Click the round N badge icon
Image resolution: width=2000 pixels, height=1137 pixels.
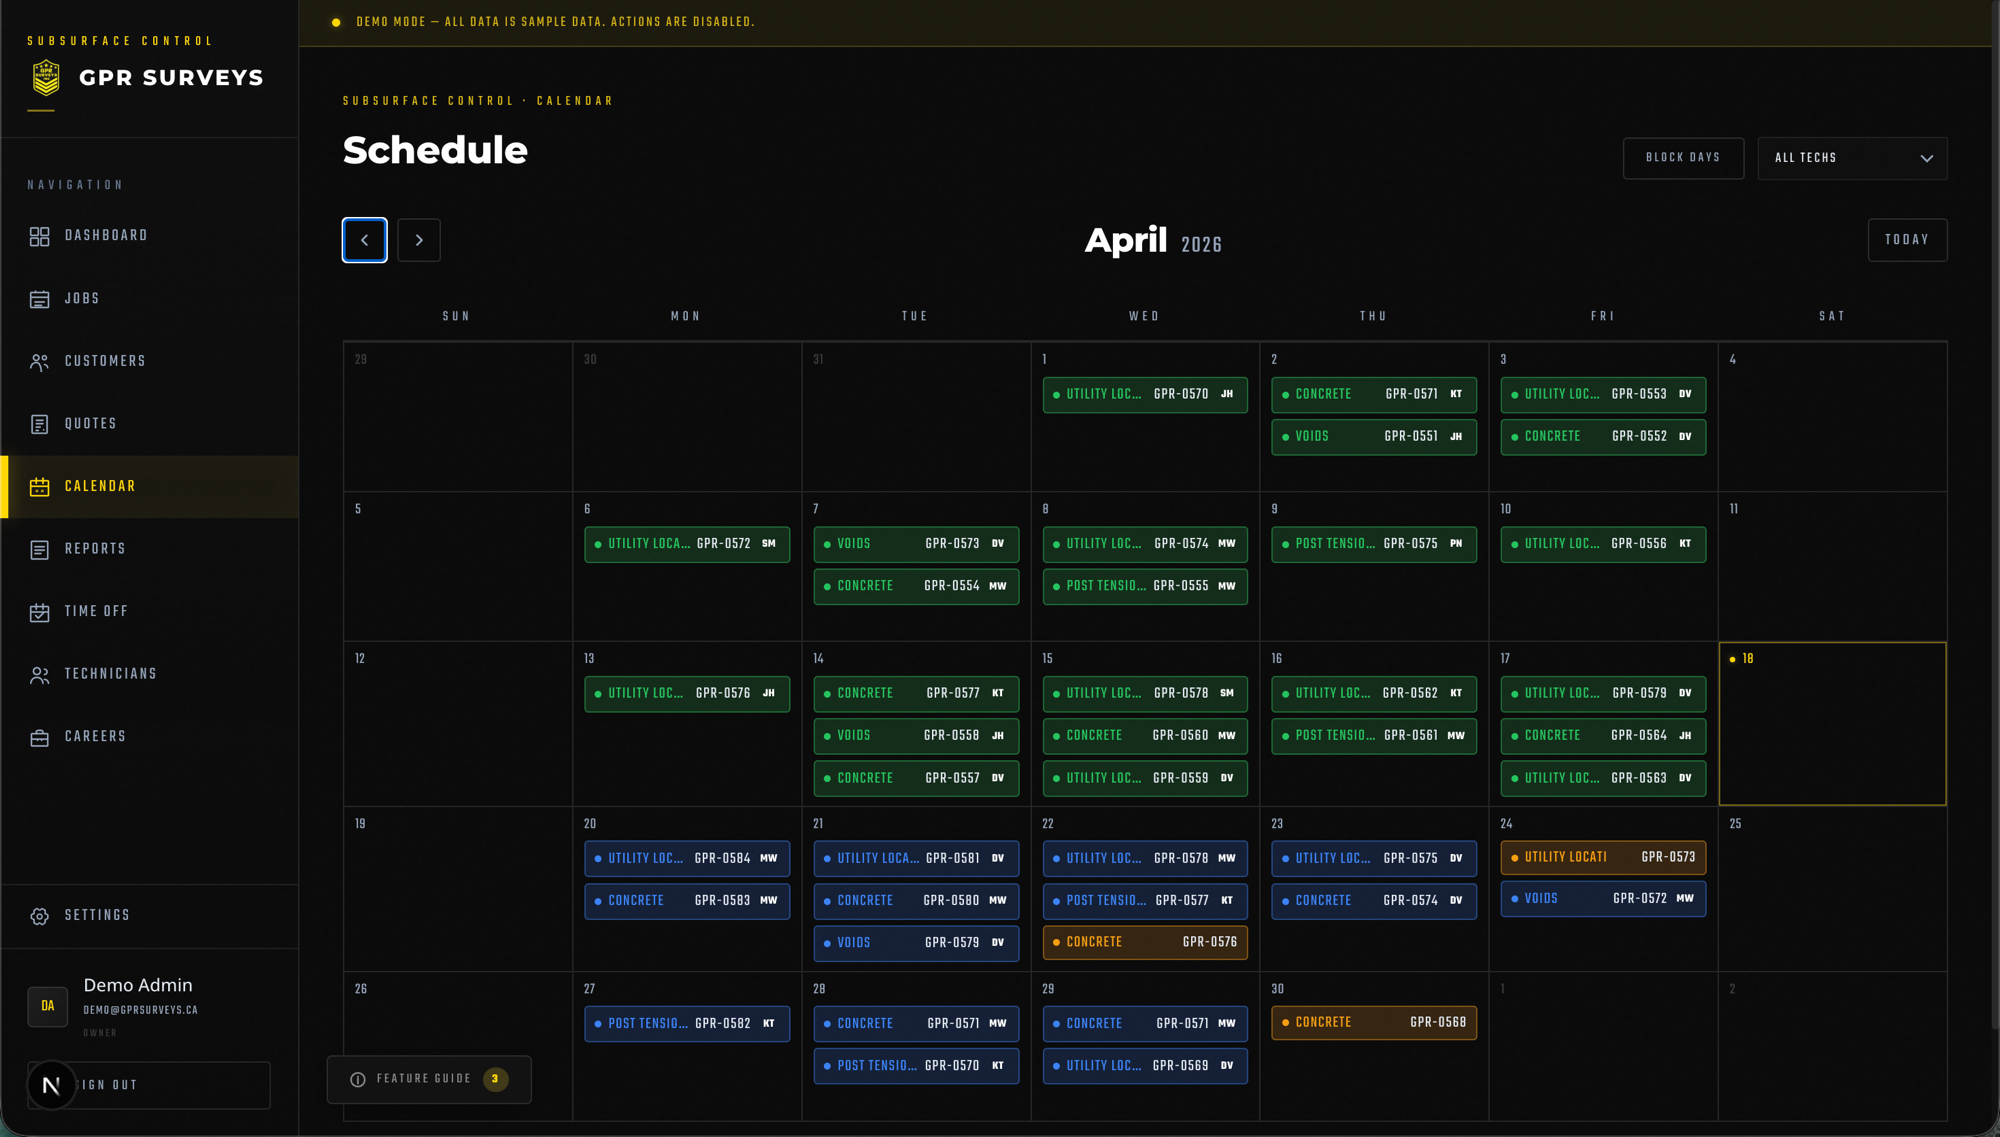coord(52,1085)
